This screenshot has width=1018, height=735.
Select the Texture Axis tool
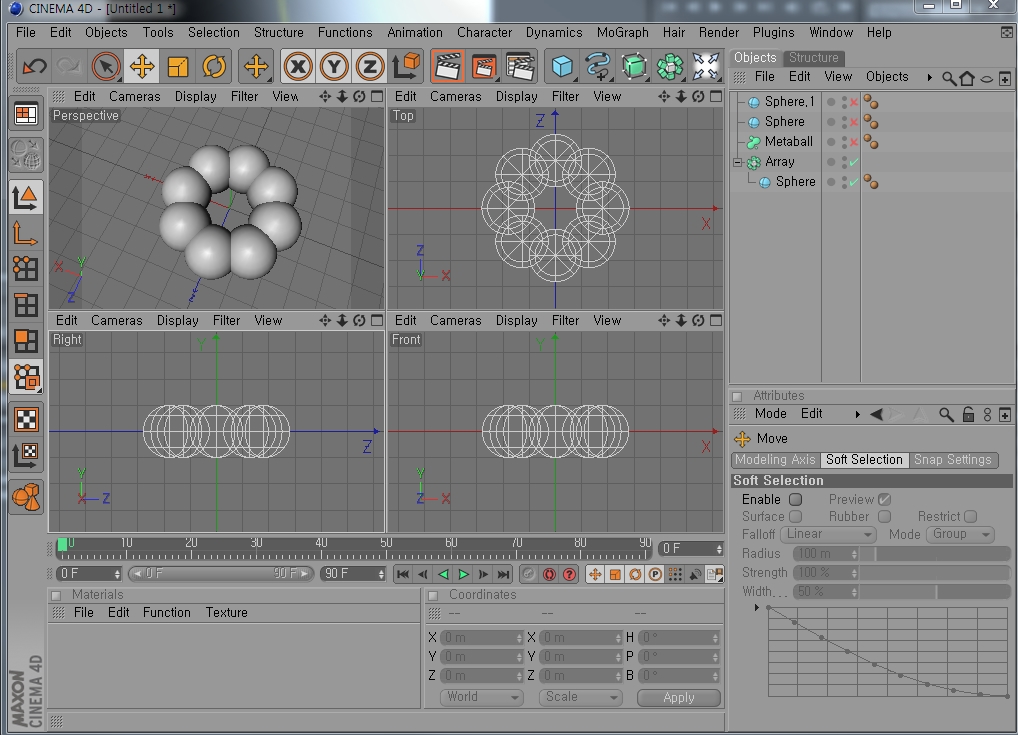coord(25,455)
